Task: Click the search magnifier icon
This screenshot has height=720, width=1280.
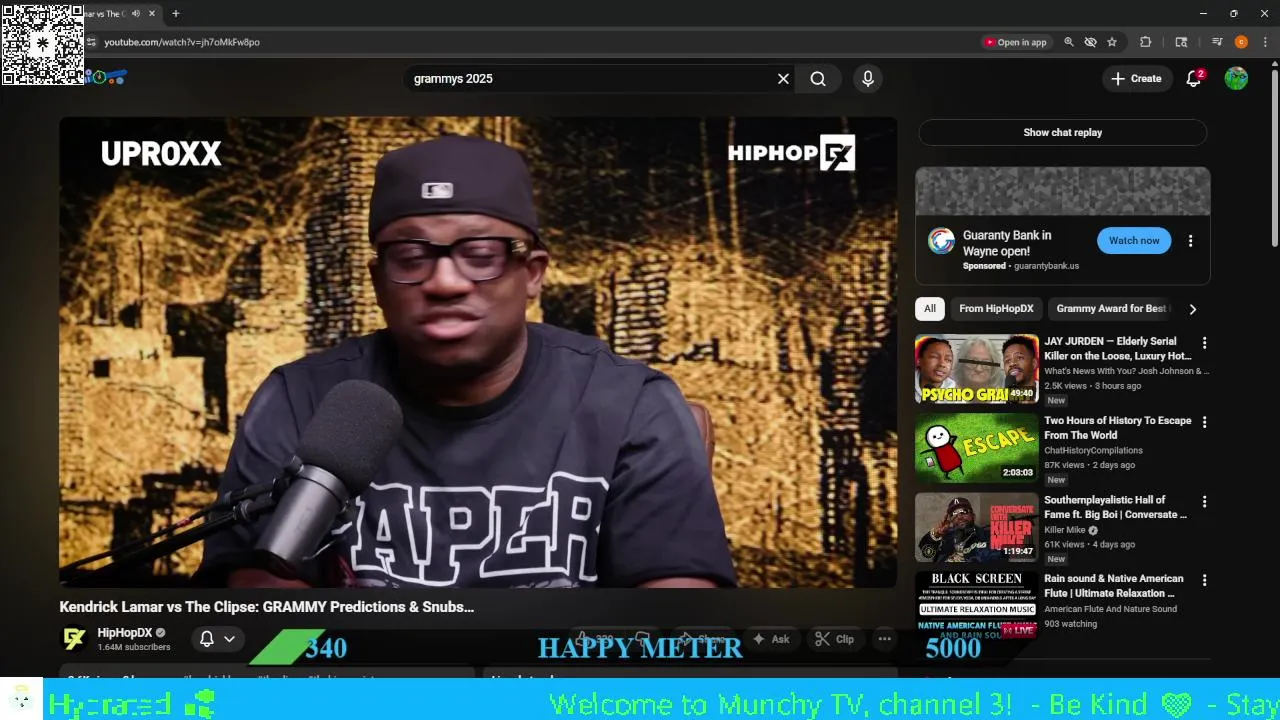Action: (x=818, y=79)
